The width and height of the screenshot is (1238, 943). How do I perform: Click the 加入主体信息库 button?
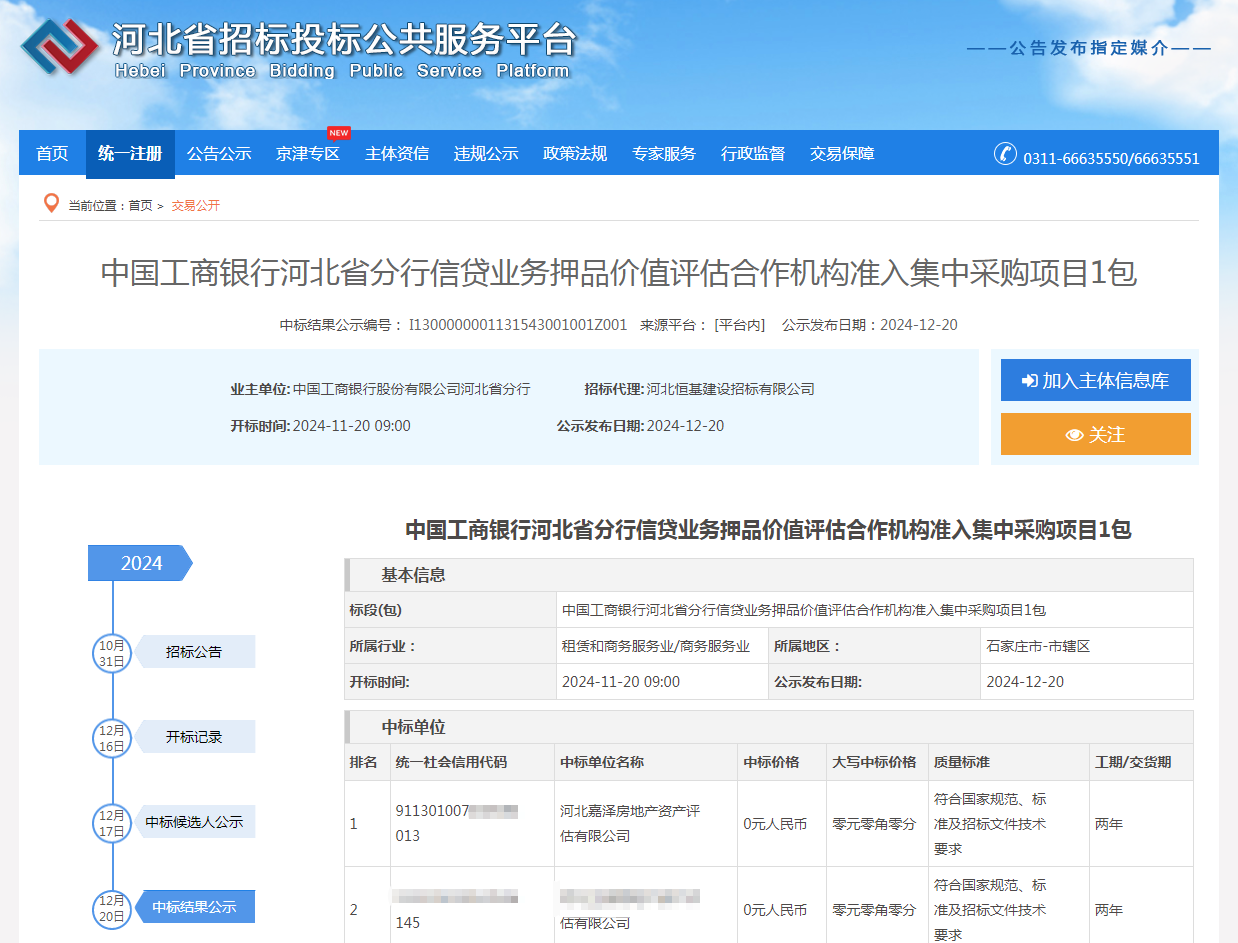(x=1095, y=380)
